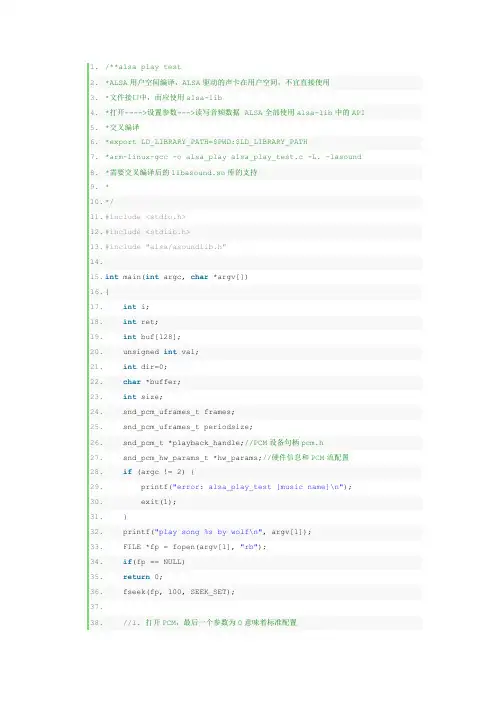496x702 pixels.
Task: Select the 'snd_pcm_t *playback_handle;' line
Action: (223, 442)
